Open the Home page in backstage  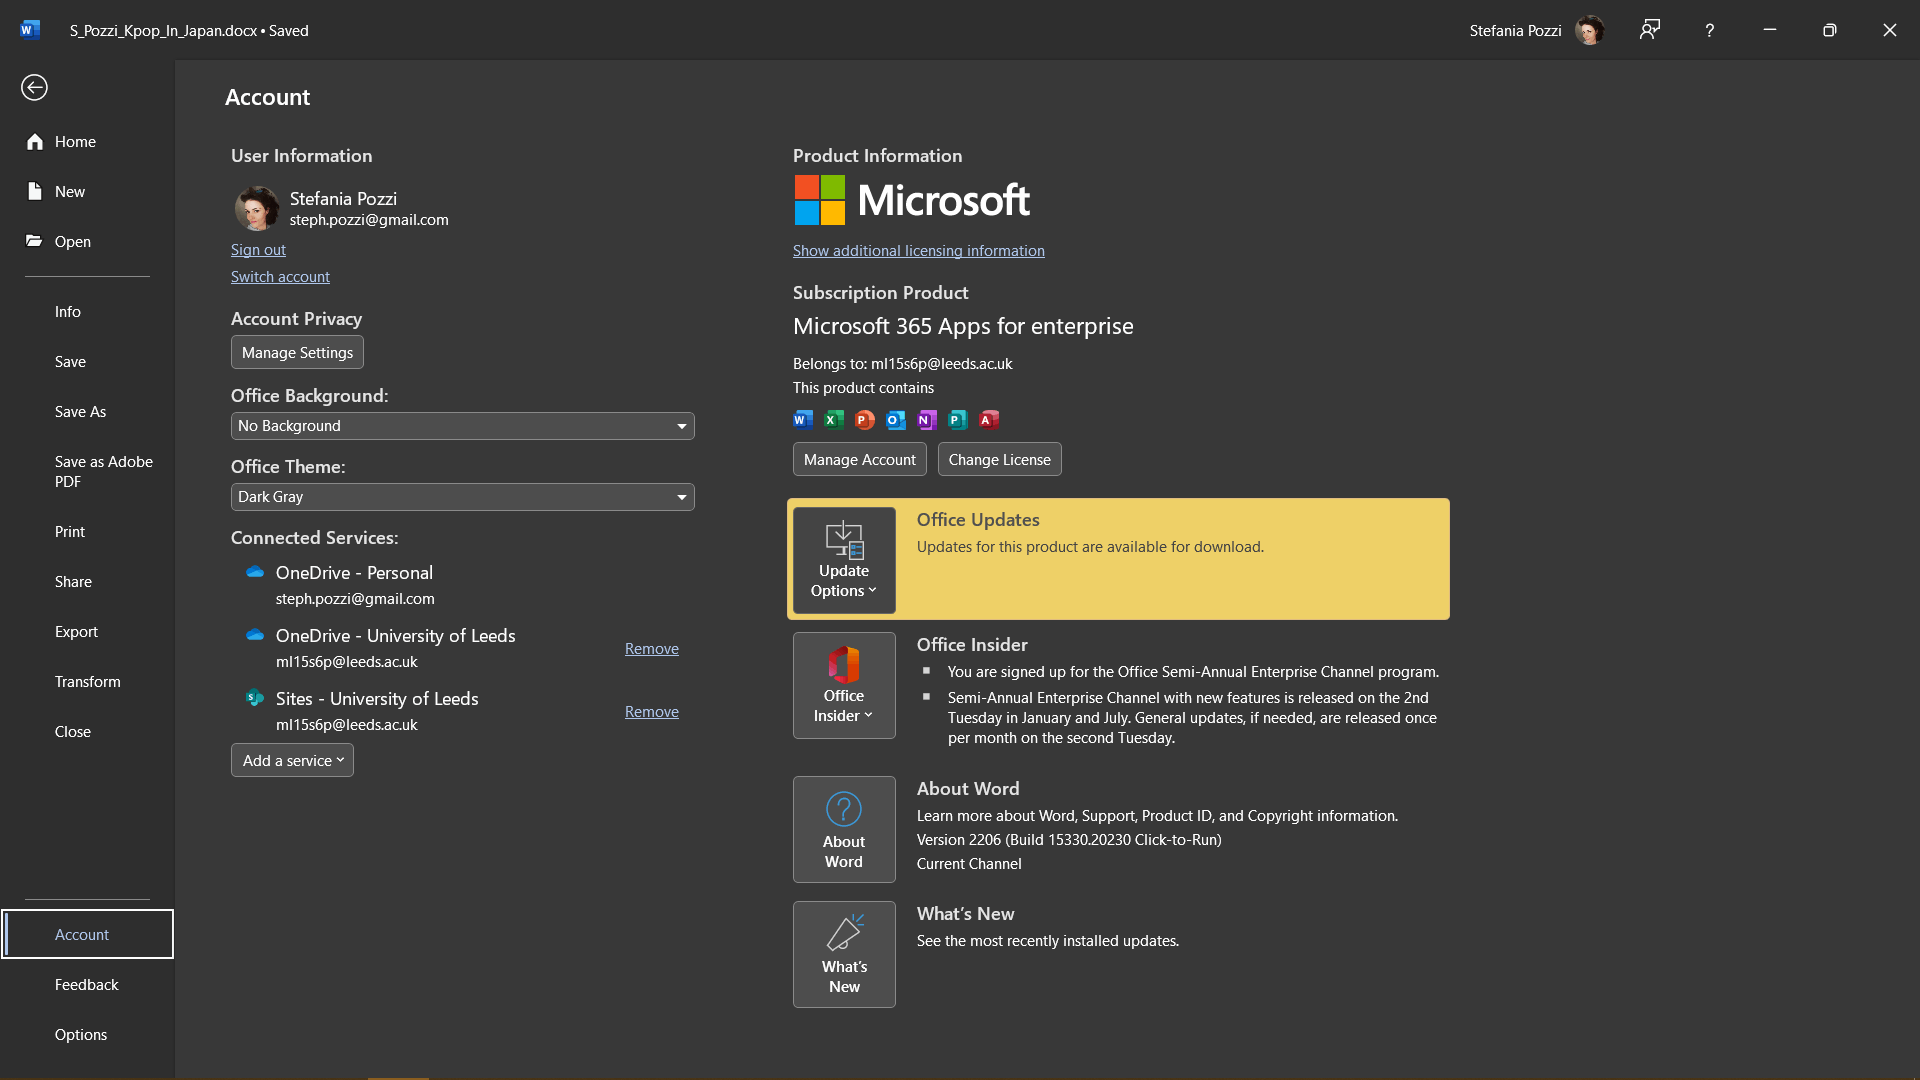[87, 142]
